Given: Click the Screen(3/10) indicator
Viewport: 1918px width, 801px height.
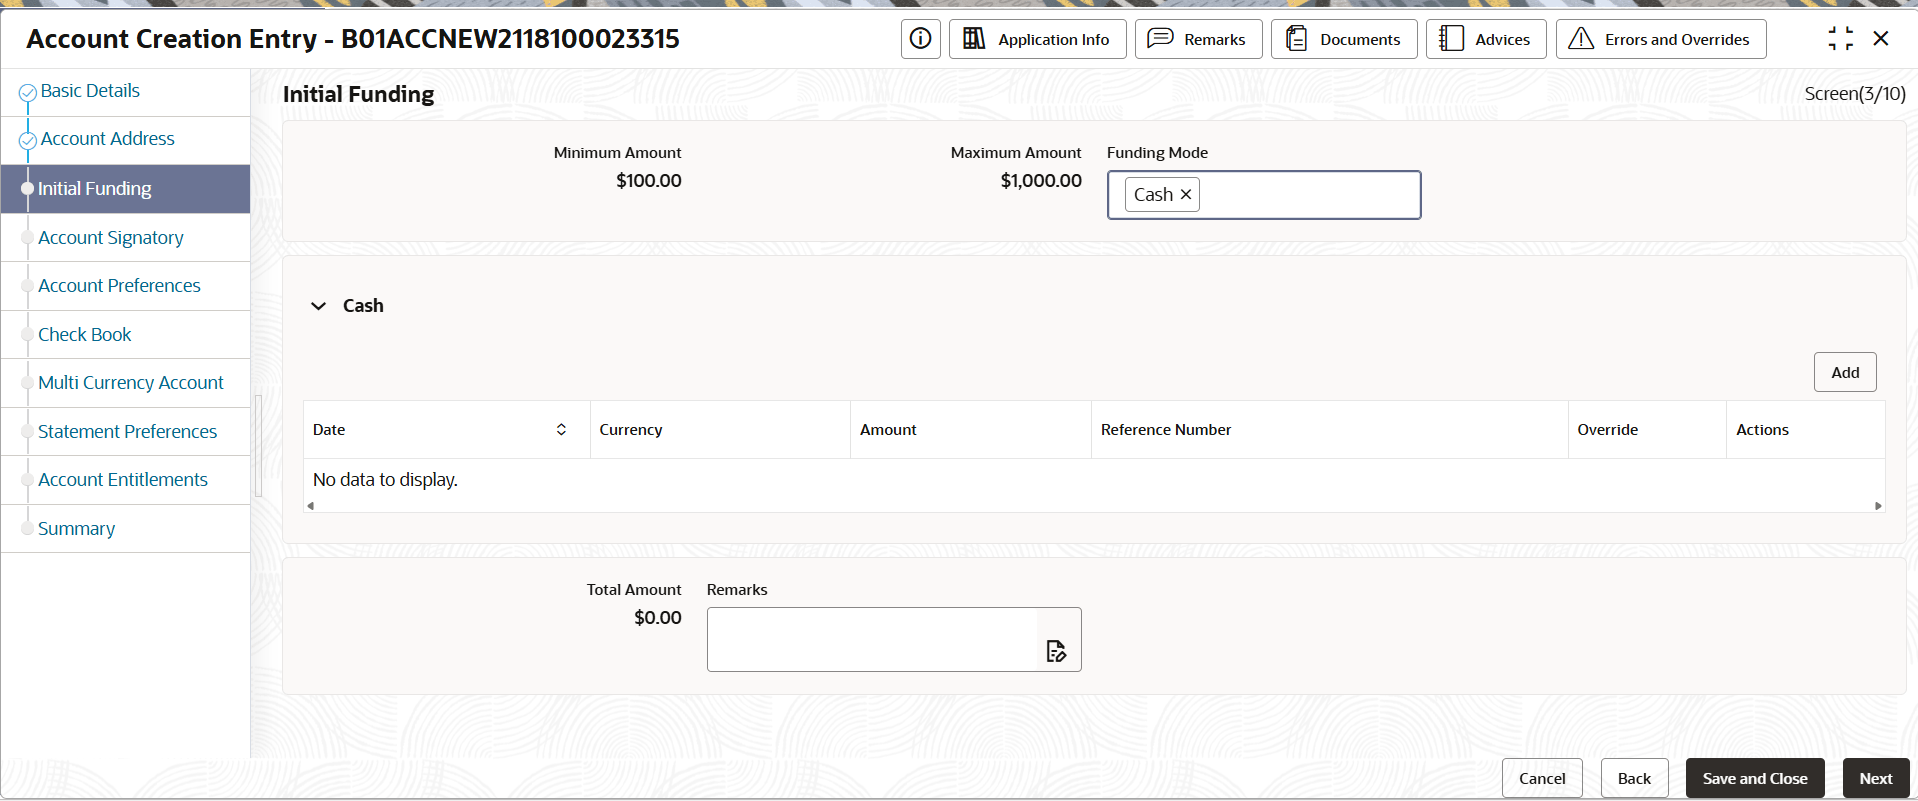Looking at the screenshot, I should point(1855,94).
